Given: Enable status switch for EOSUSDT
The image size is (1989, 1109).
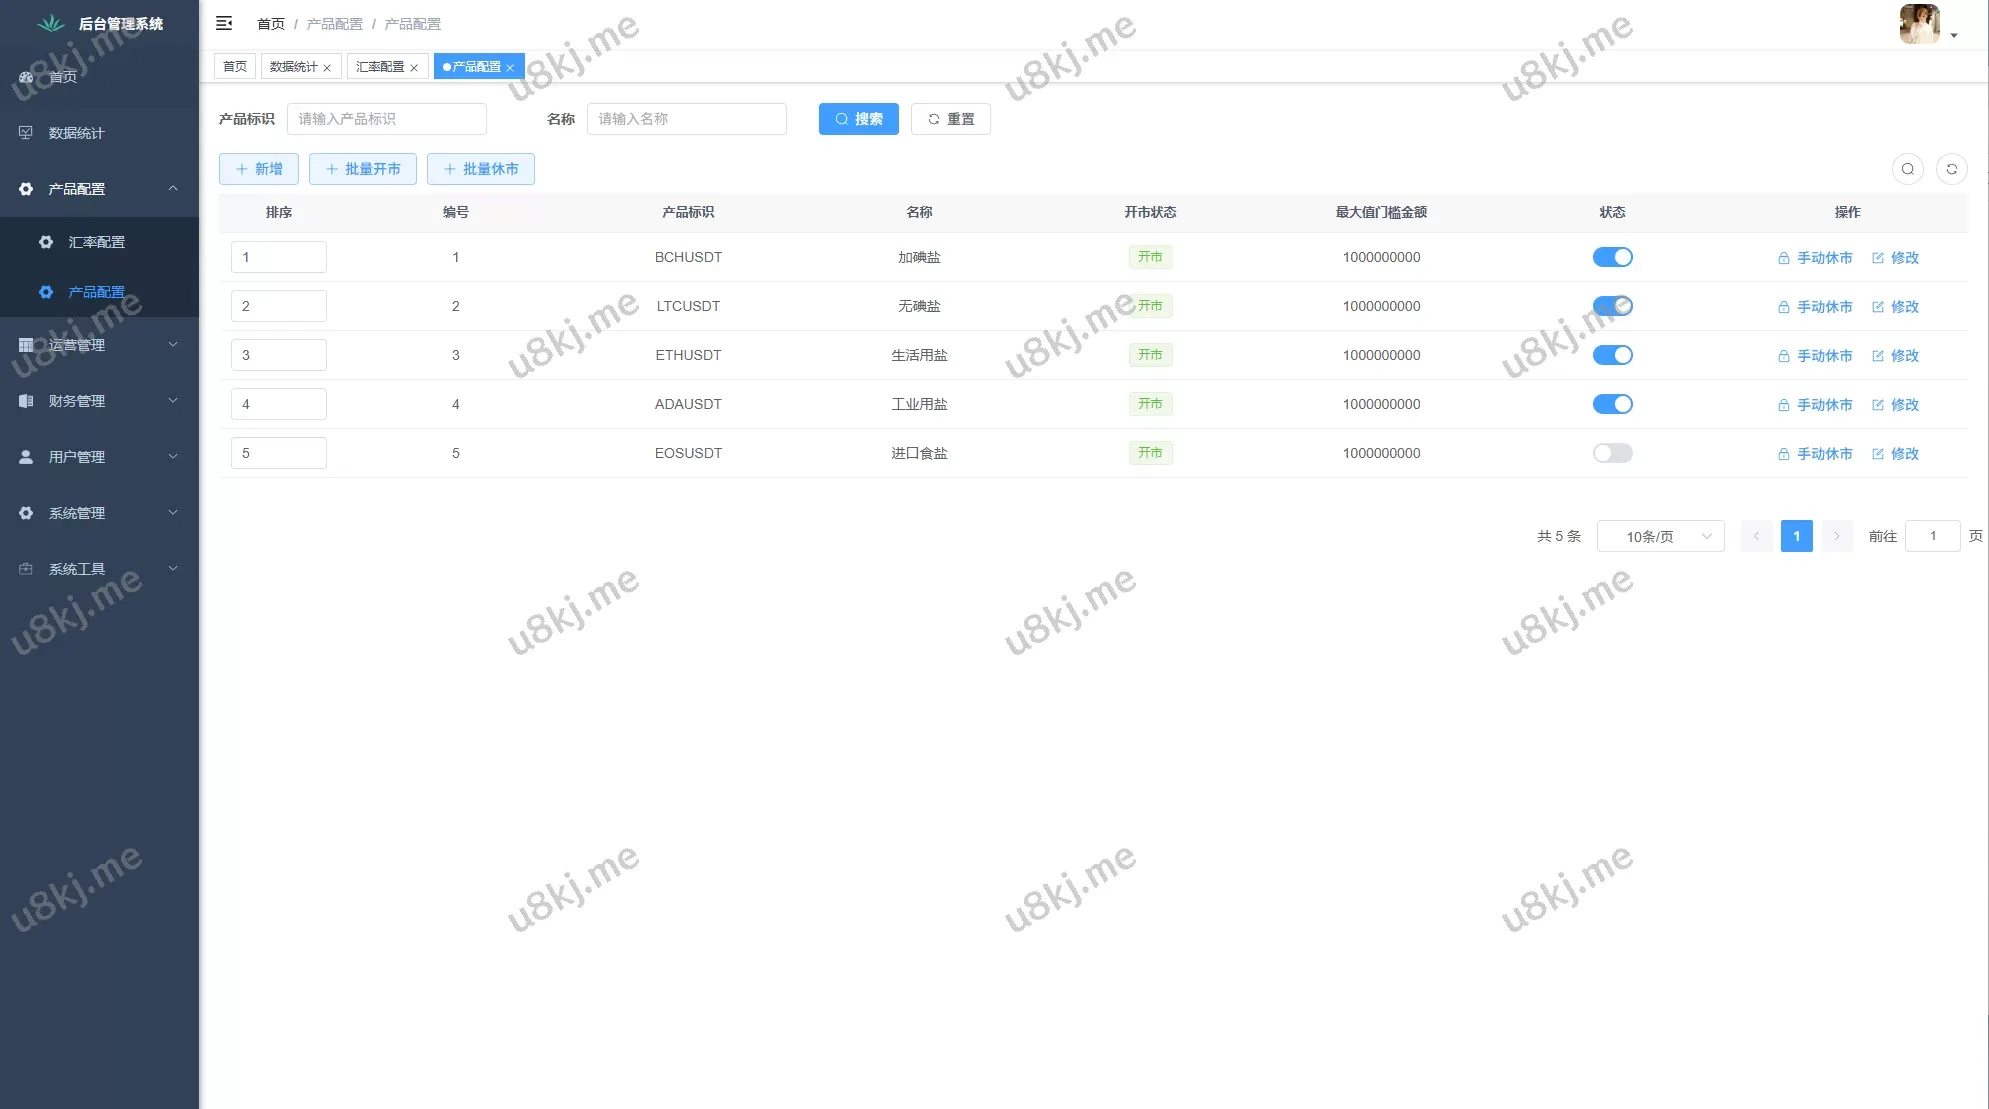Looking at the screenshot, I should pos(1612,453).
